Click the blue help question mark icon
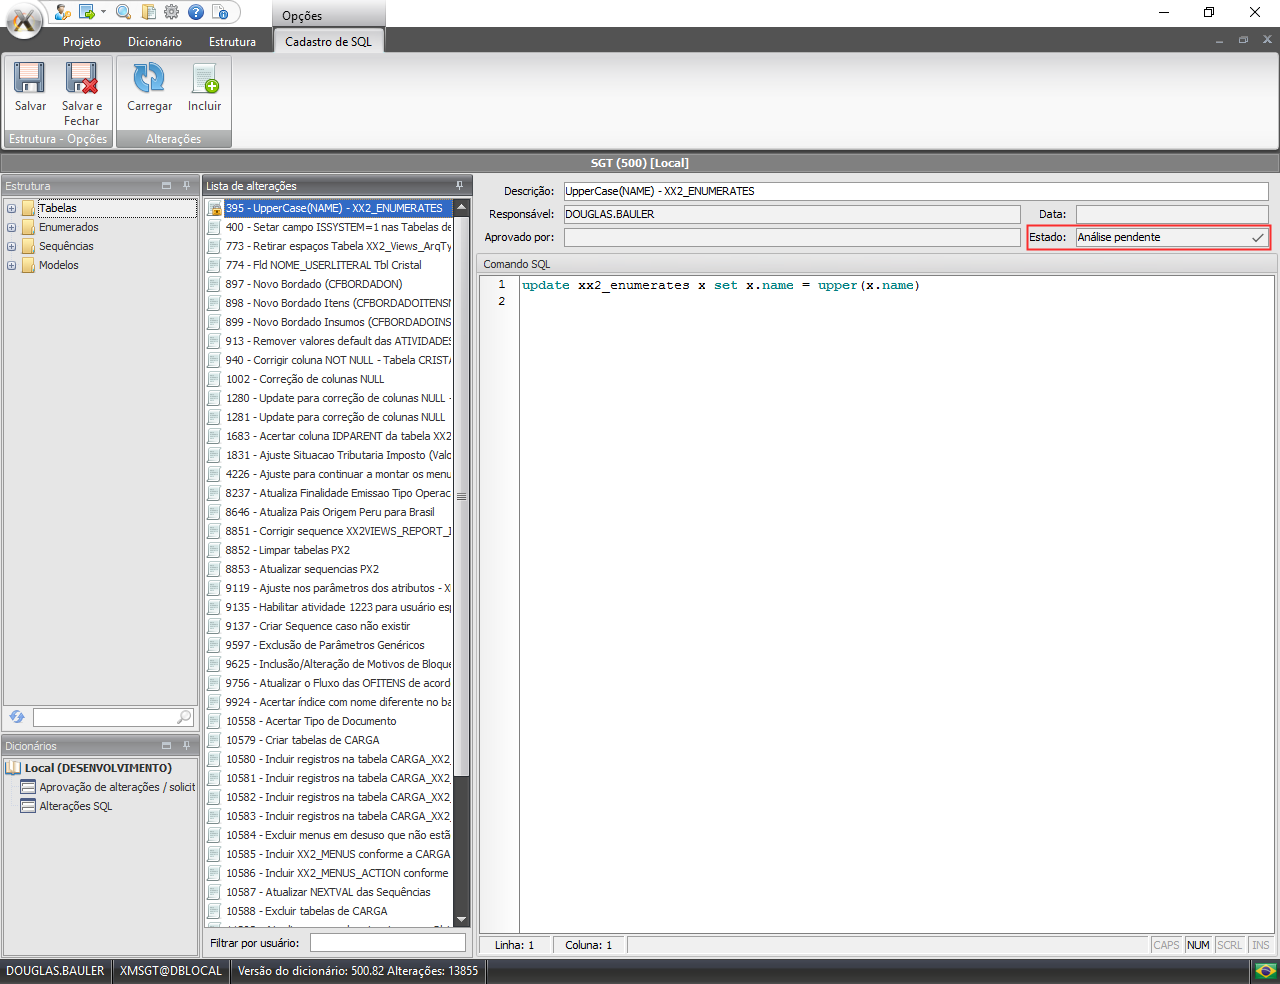 pos(196,12)
